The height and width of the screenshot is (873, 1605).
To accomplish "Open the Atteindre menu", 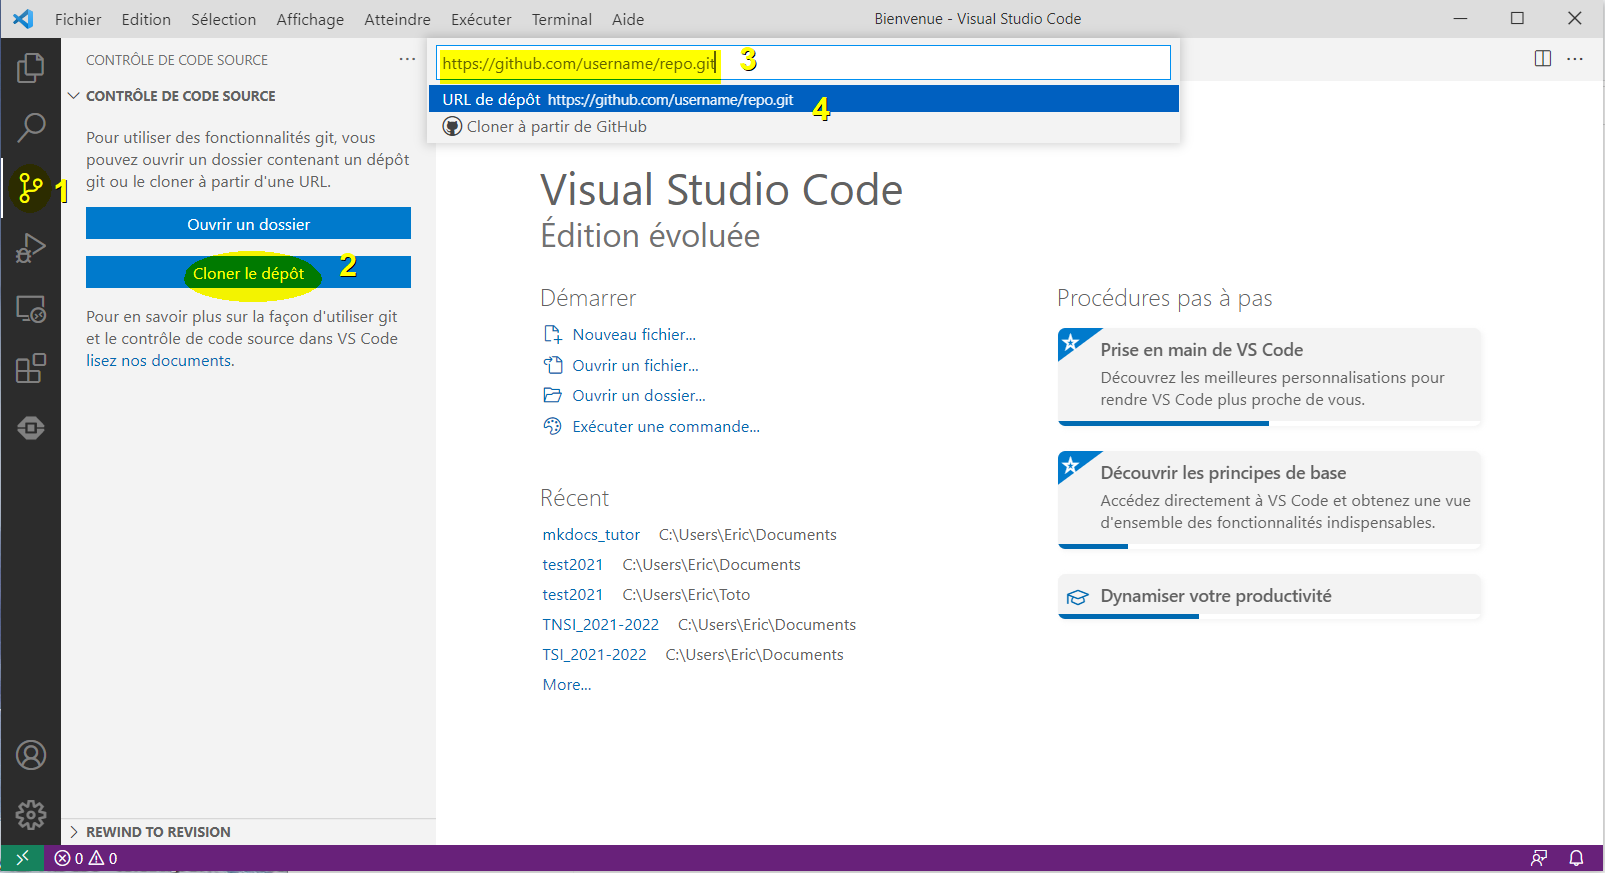I will point(397,19).
